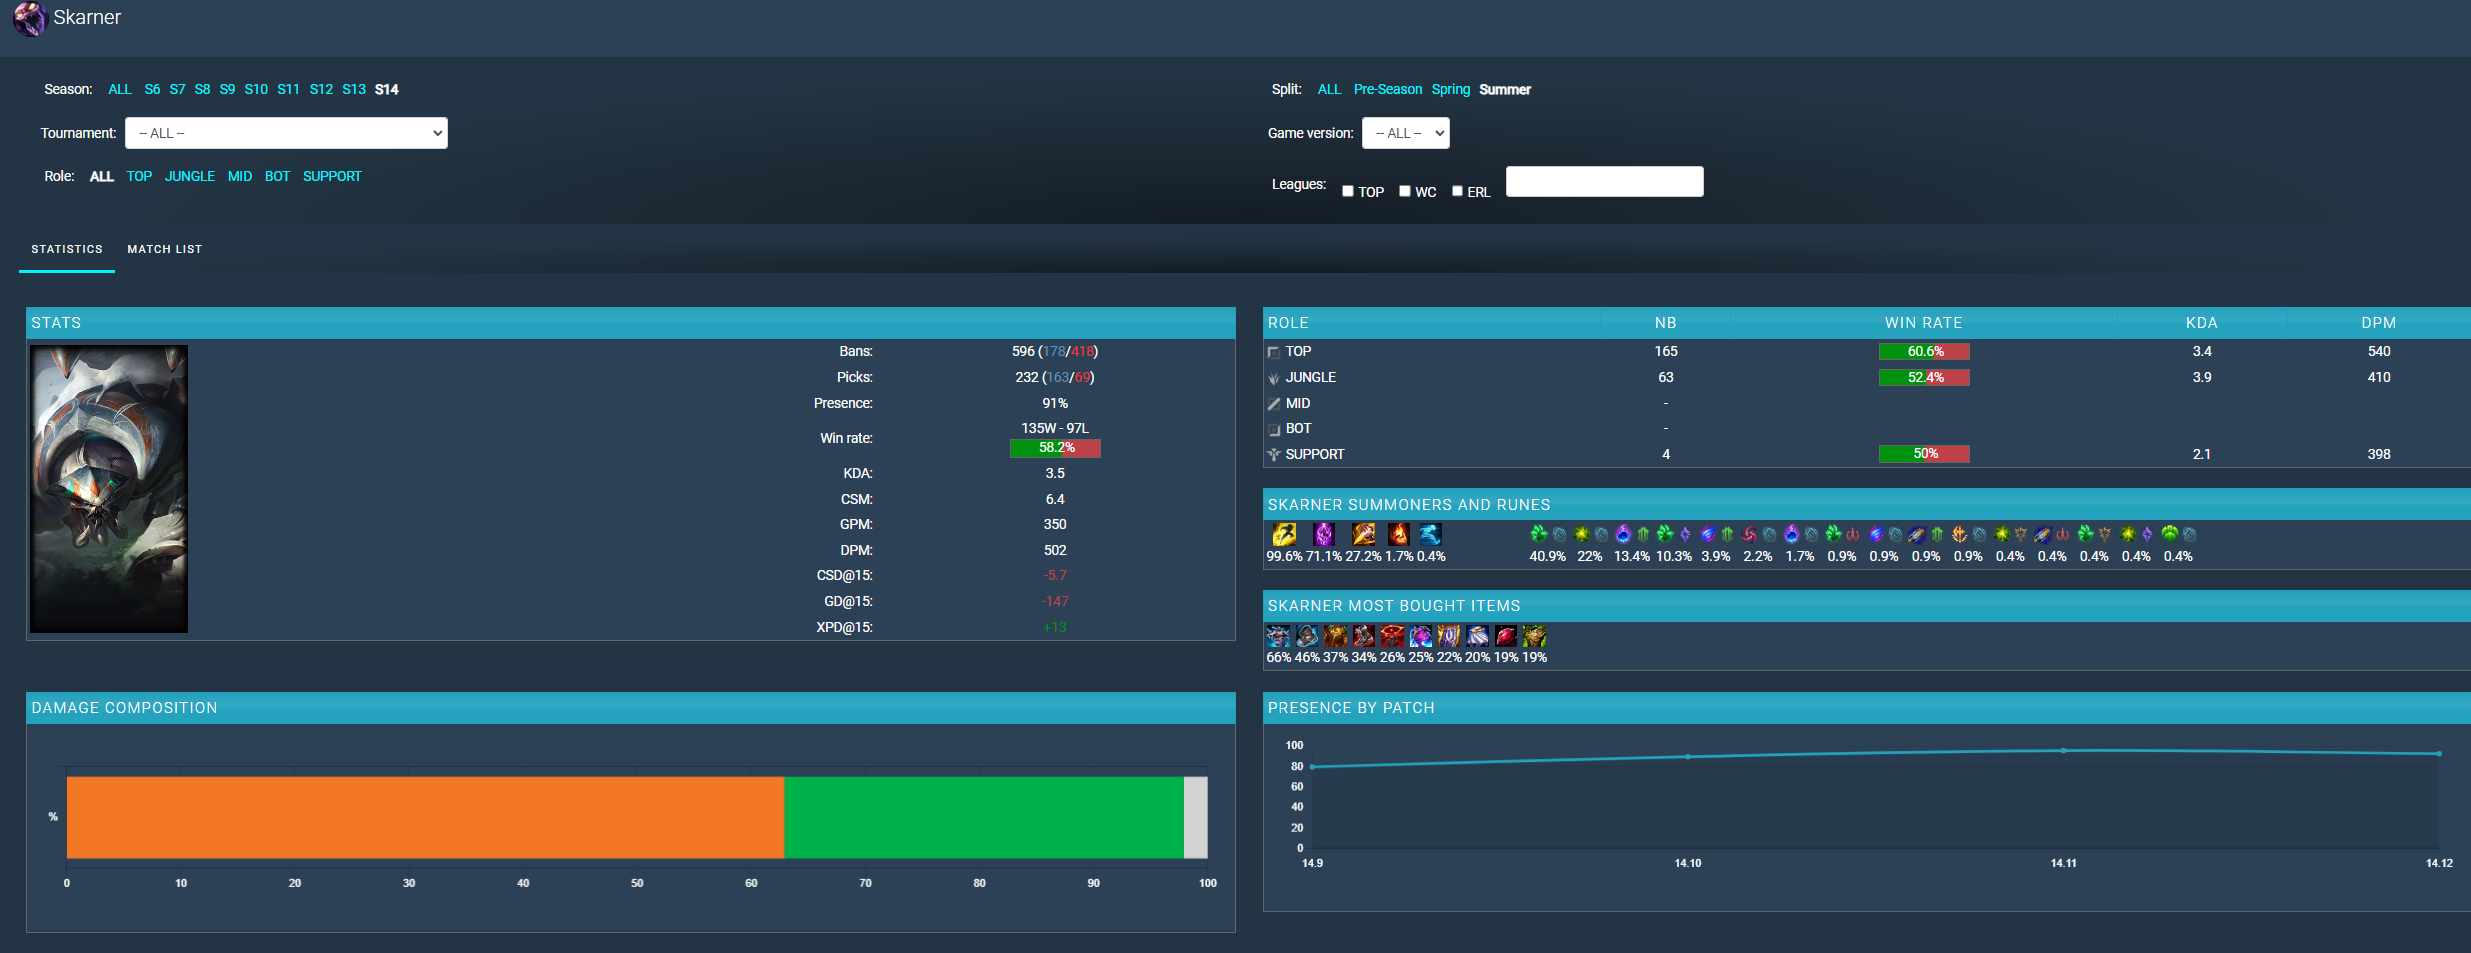Select season S13 filter

point(354,90)
